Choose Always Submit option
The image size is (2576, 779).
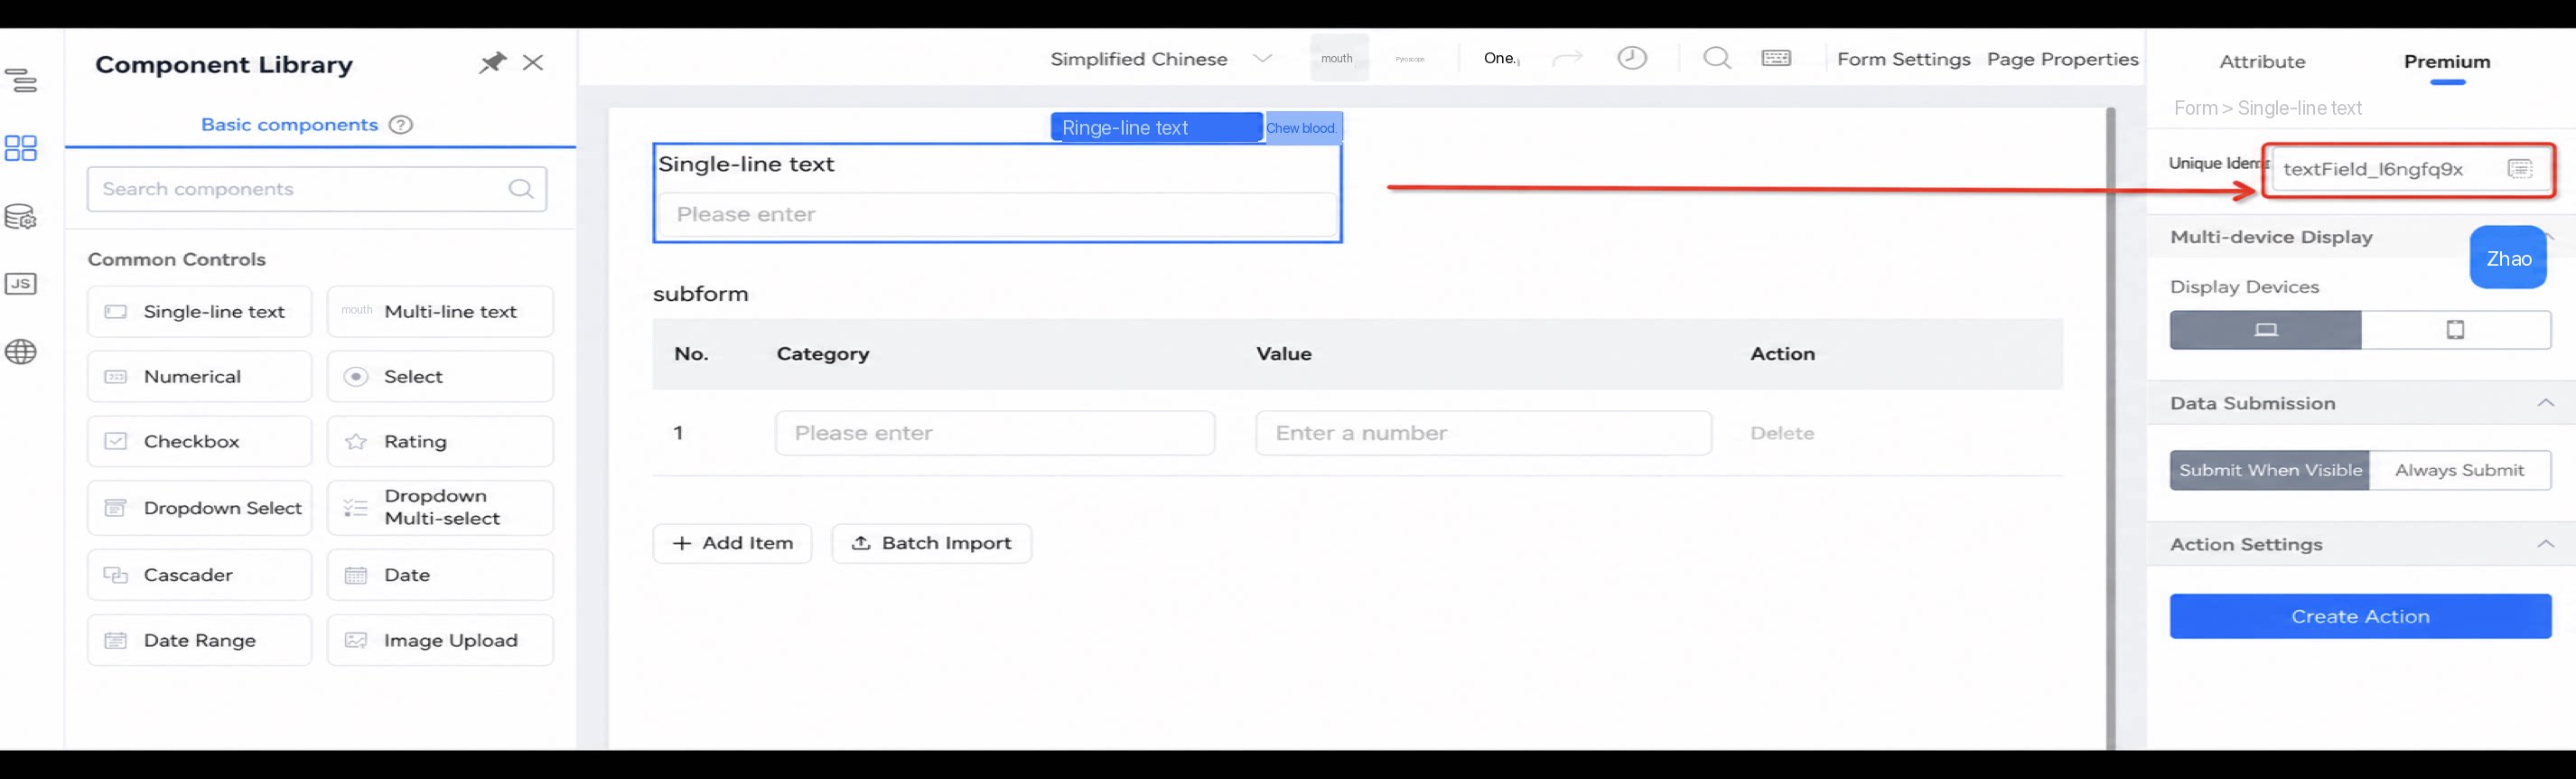(2460, 470)
